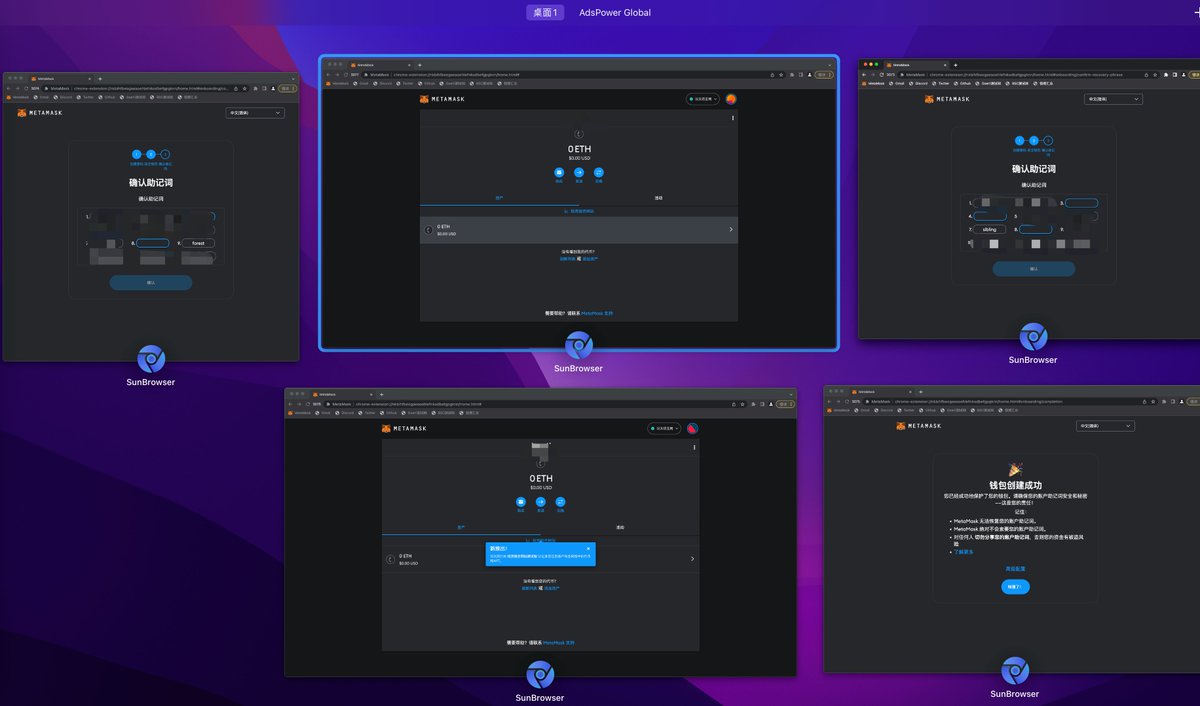This screenshot has width=1200, height=706.
Task: Click forest word field in top-left window
Action: (198, 243)
